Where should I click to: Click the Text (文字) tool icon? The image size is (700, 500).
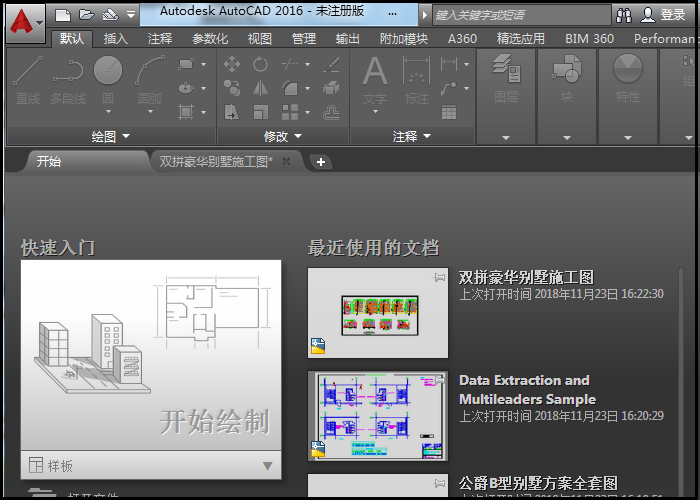374,72
